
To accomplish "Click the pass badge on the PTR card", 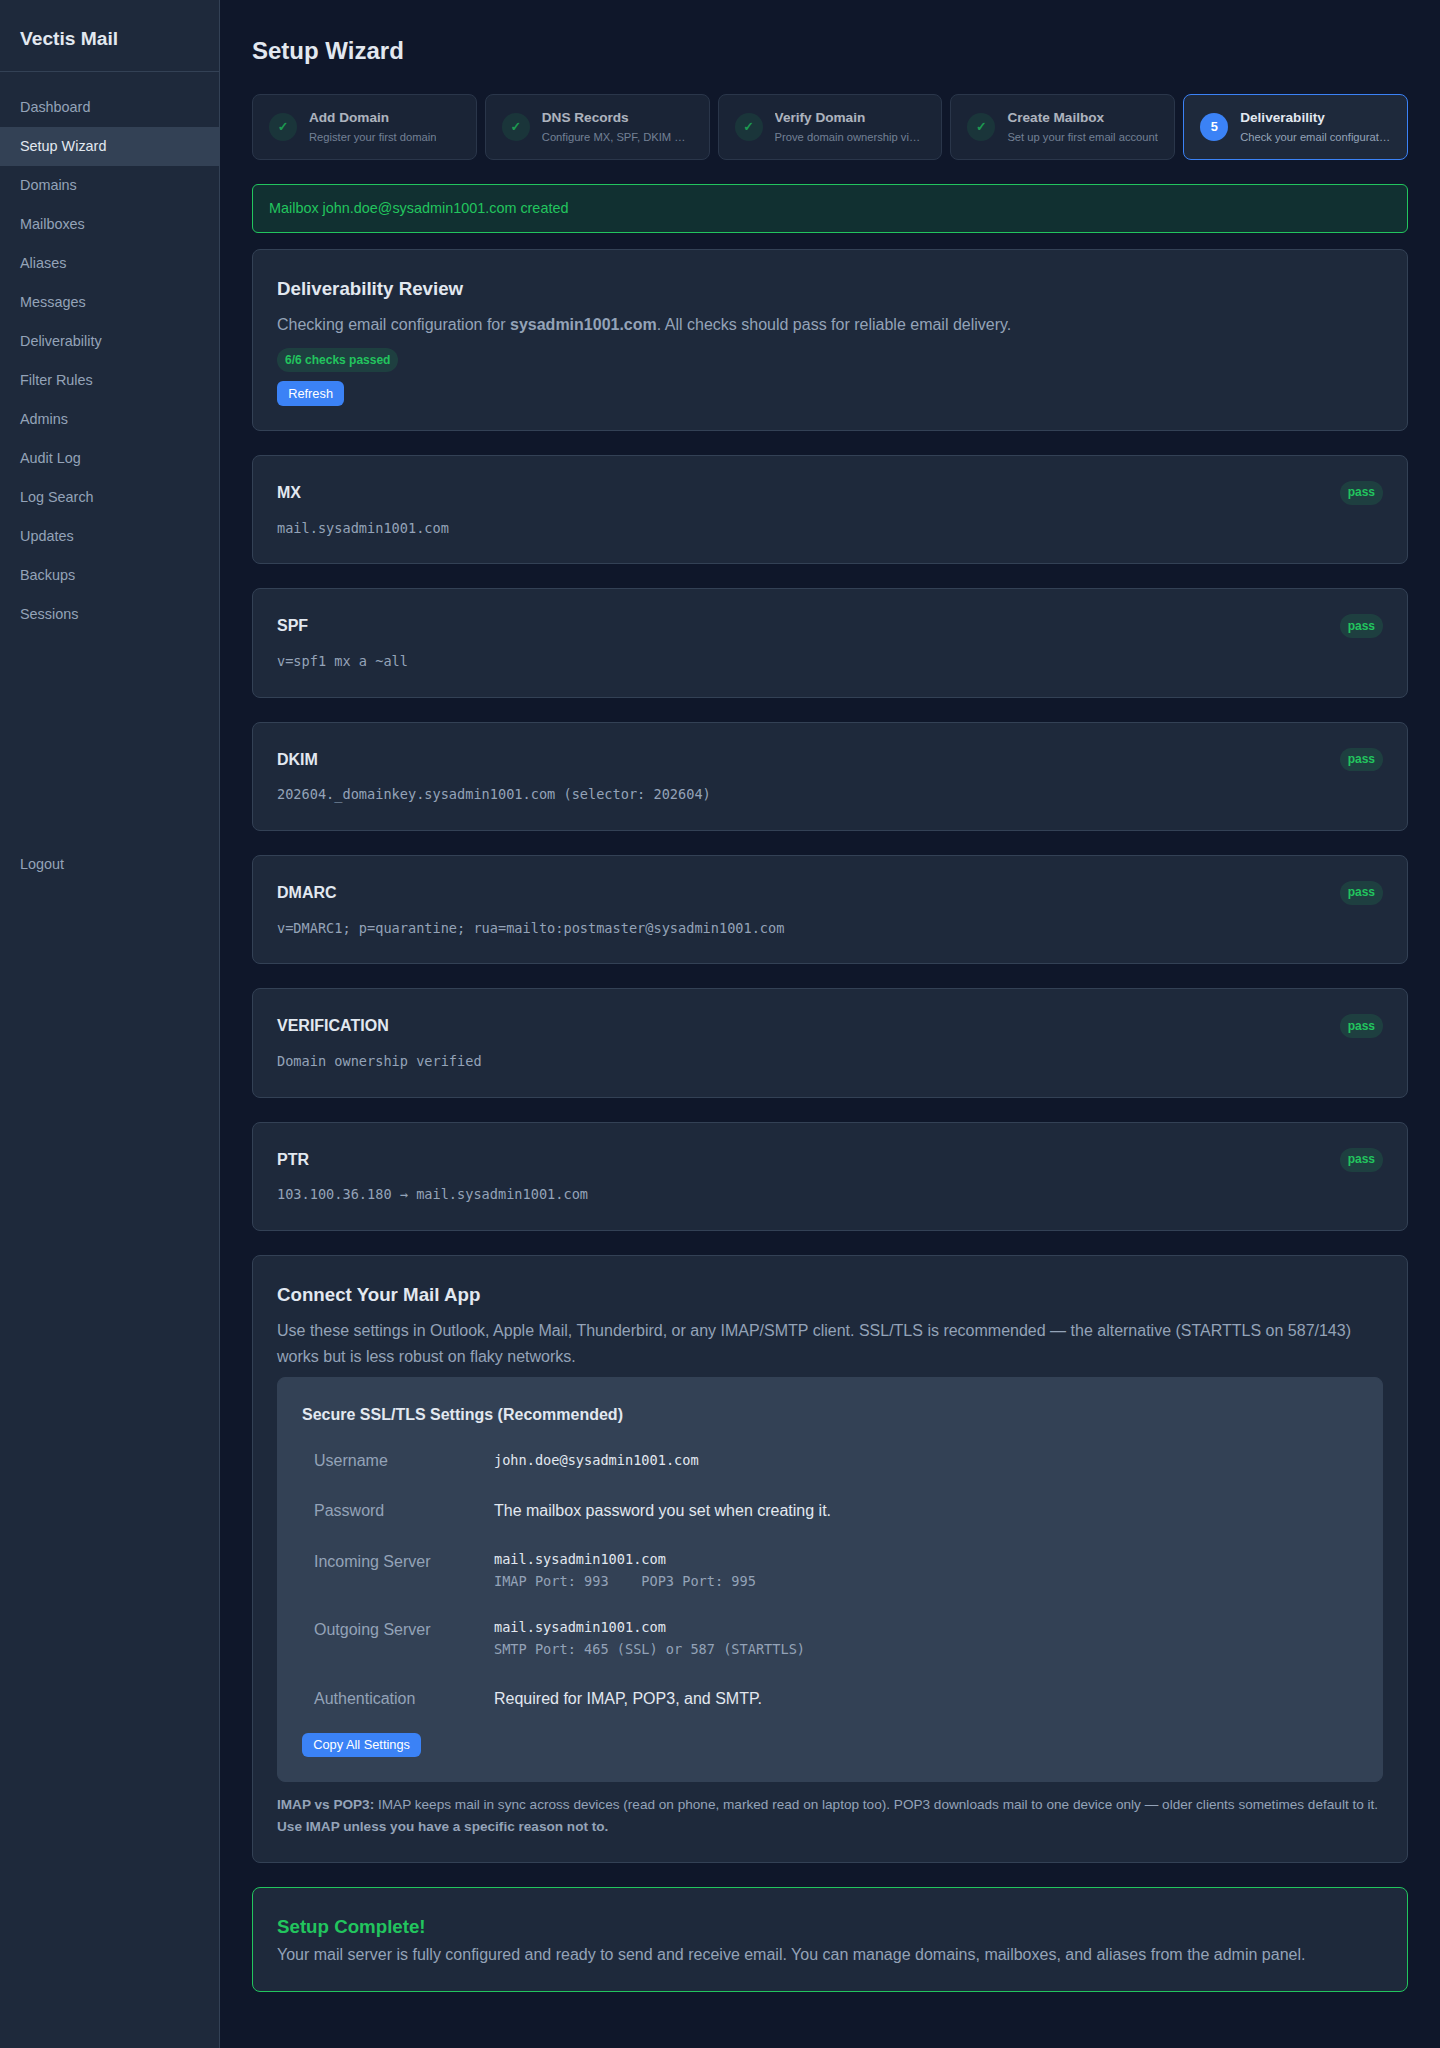I will point(1361,1159).
